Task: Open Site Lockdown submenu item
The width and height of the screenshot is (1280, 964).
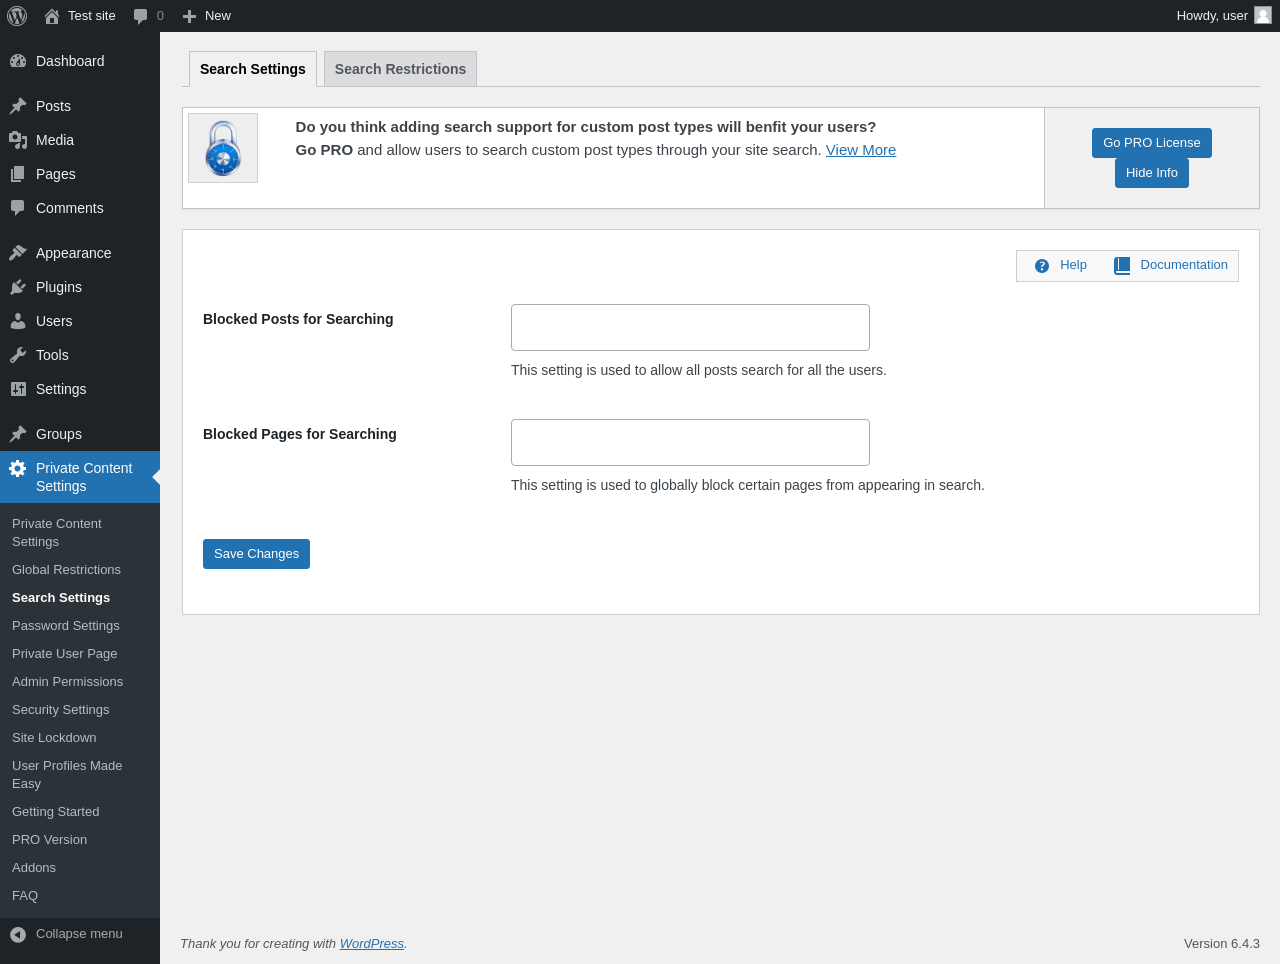Action: pyautogui.click(x=54, y=738)
